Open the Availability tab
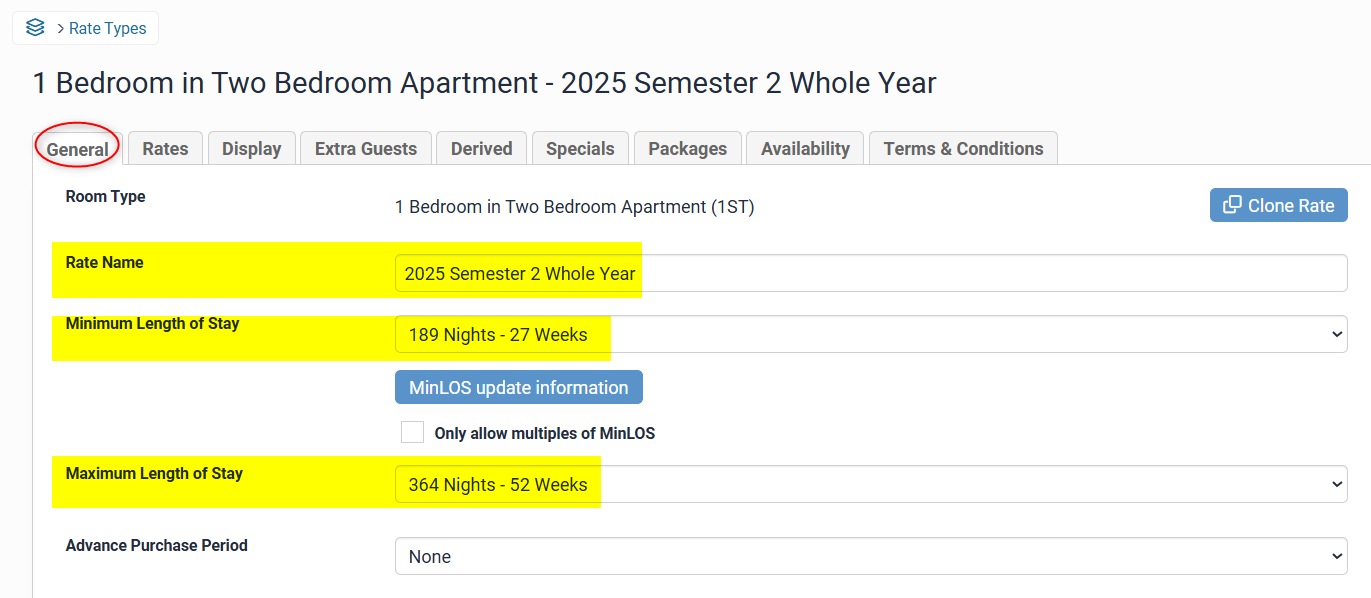The width and height of the screenshot is (1371, 598). 805,149
